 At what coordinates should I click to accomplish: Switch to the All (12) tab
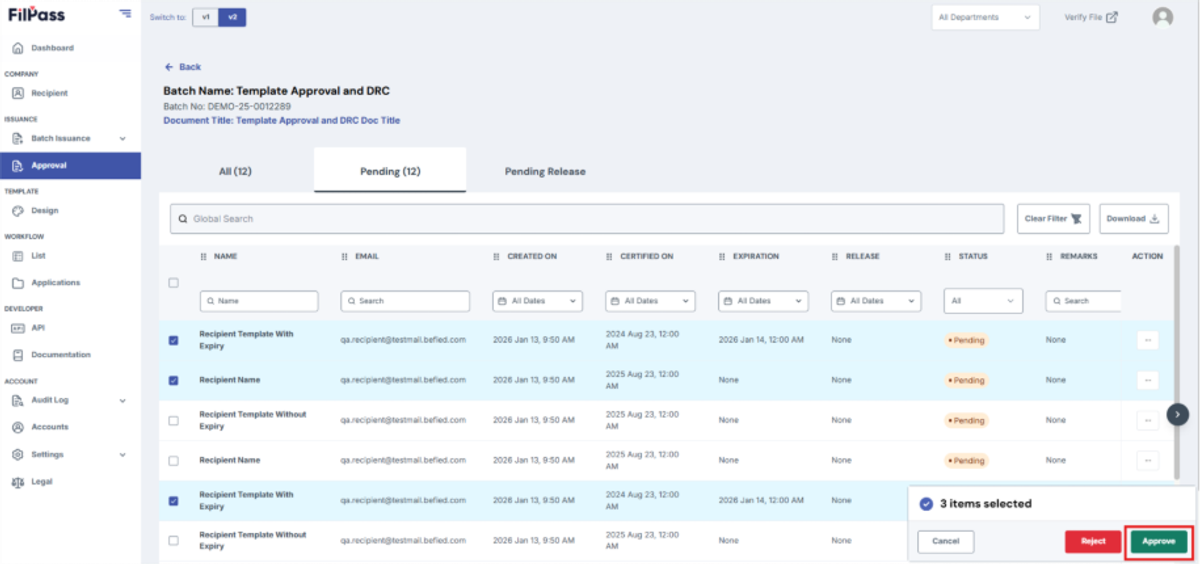tap(235, 171)
